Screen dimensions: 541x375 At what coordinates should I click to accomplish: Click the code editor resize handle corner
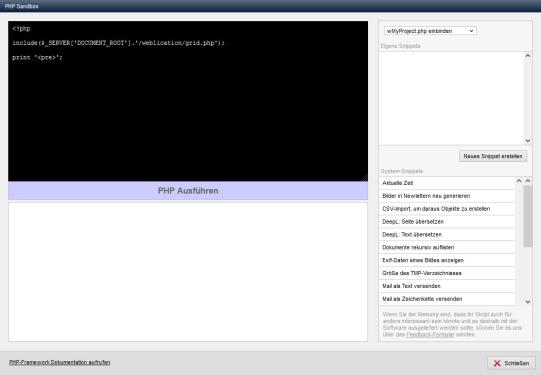click(365, 178)
